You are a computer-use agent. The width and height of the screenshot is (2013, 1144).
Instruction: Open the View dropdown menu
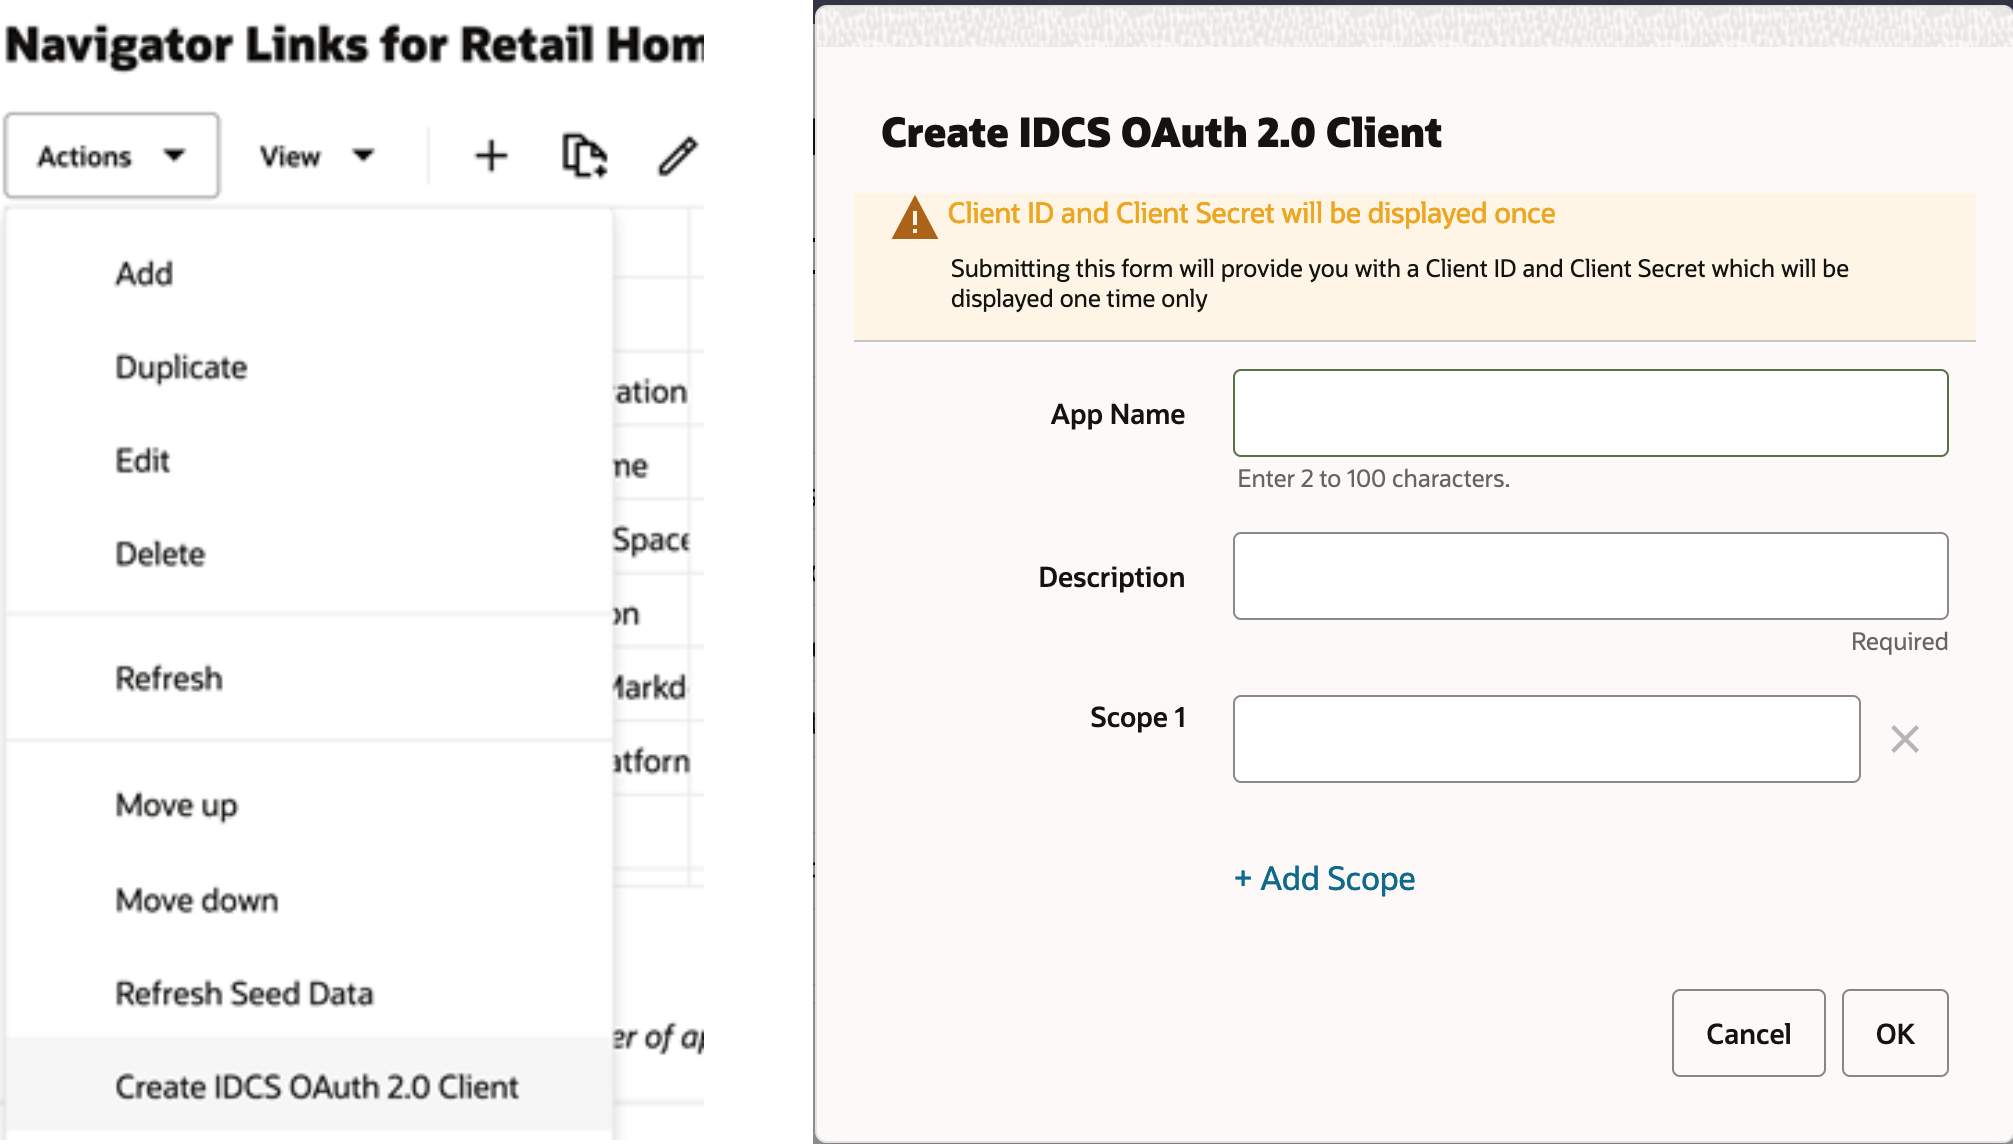317,156
